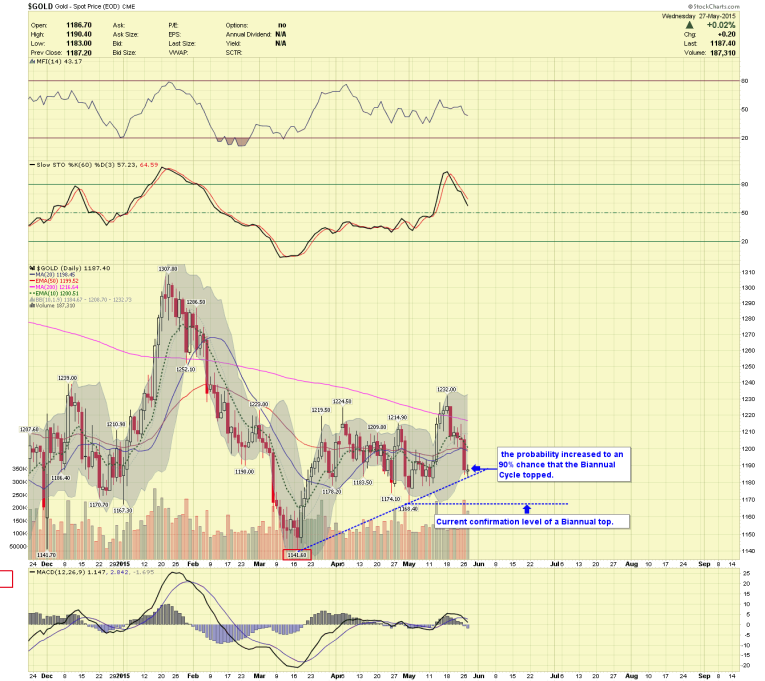This screenshot has height=681, width=765.
Task: Click the blue up arrow above confirmation note
Action: (527, 510)
